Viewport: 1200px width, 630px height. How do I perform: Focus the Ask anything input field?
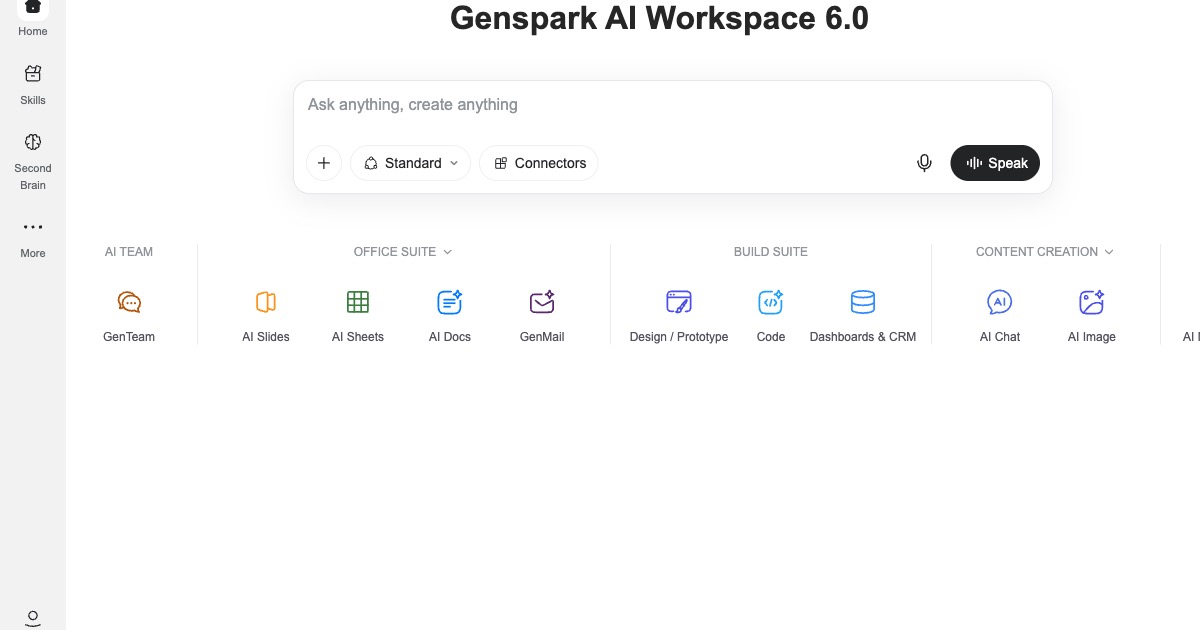point(672,105)
